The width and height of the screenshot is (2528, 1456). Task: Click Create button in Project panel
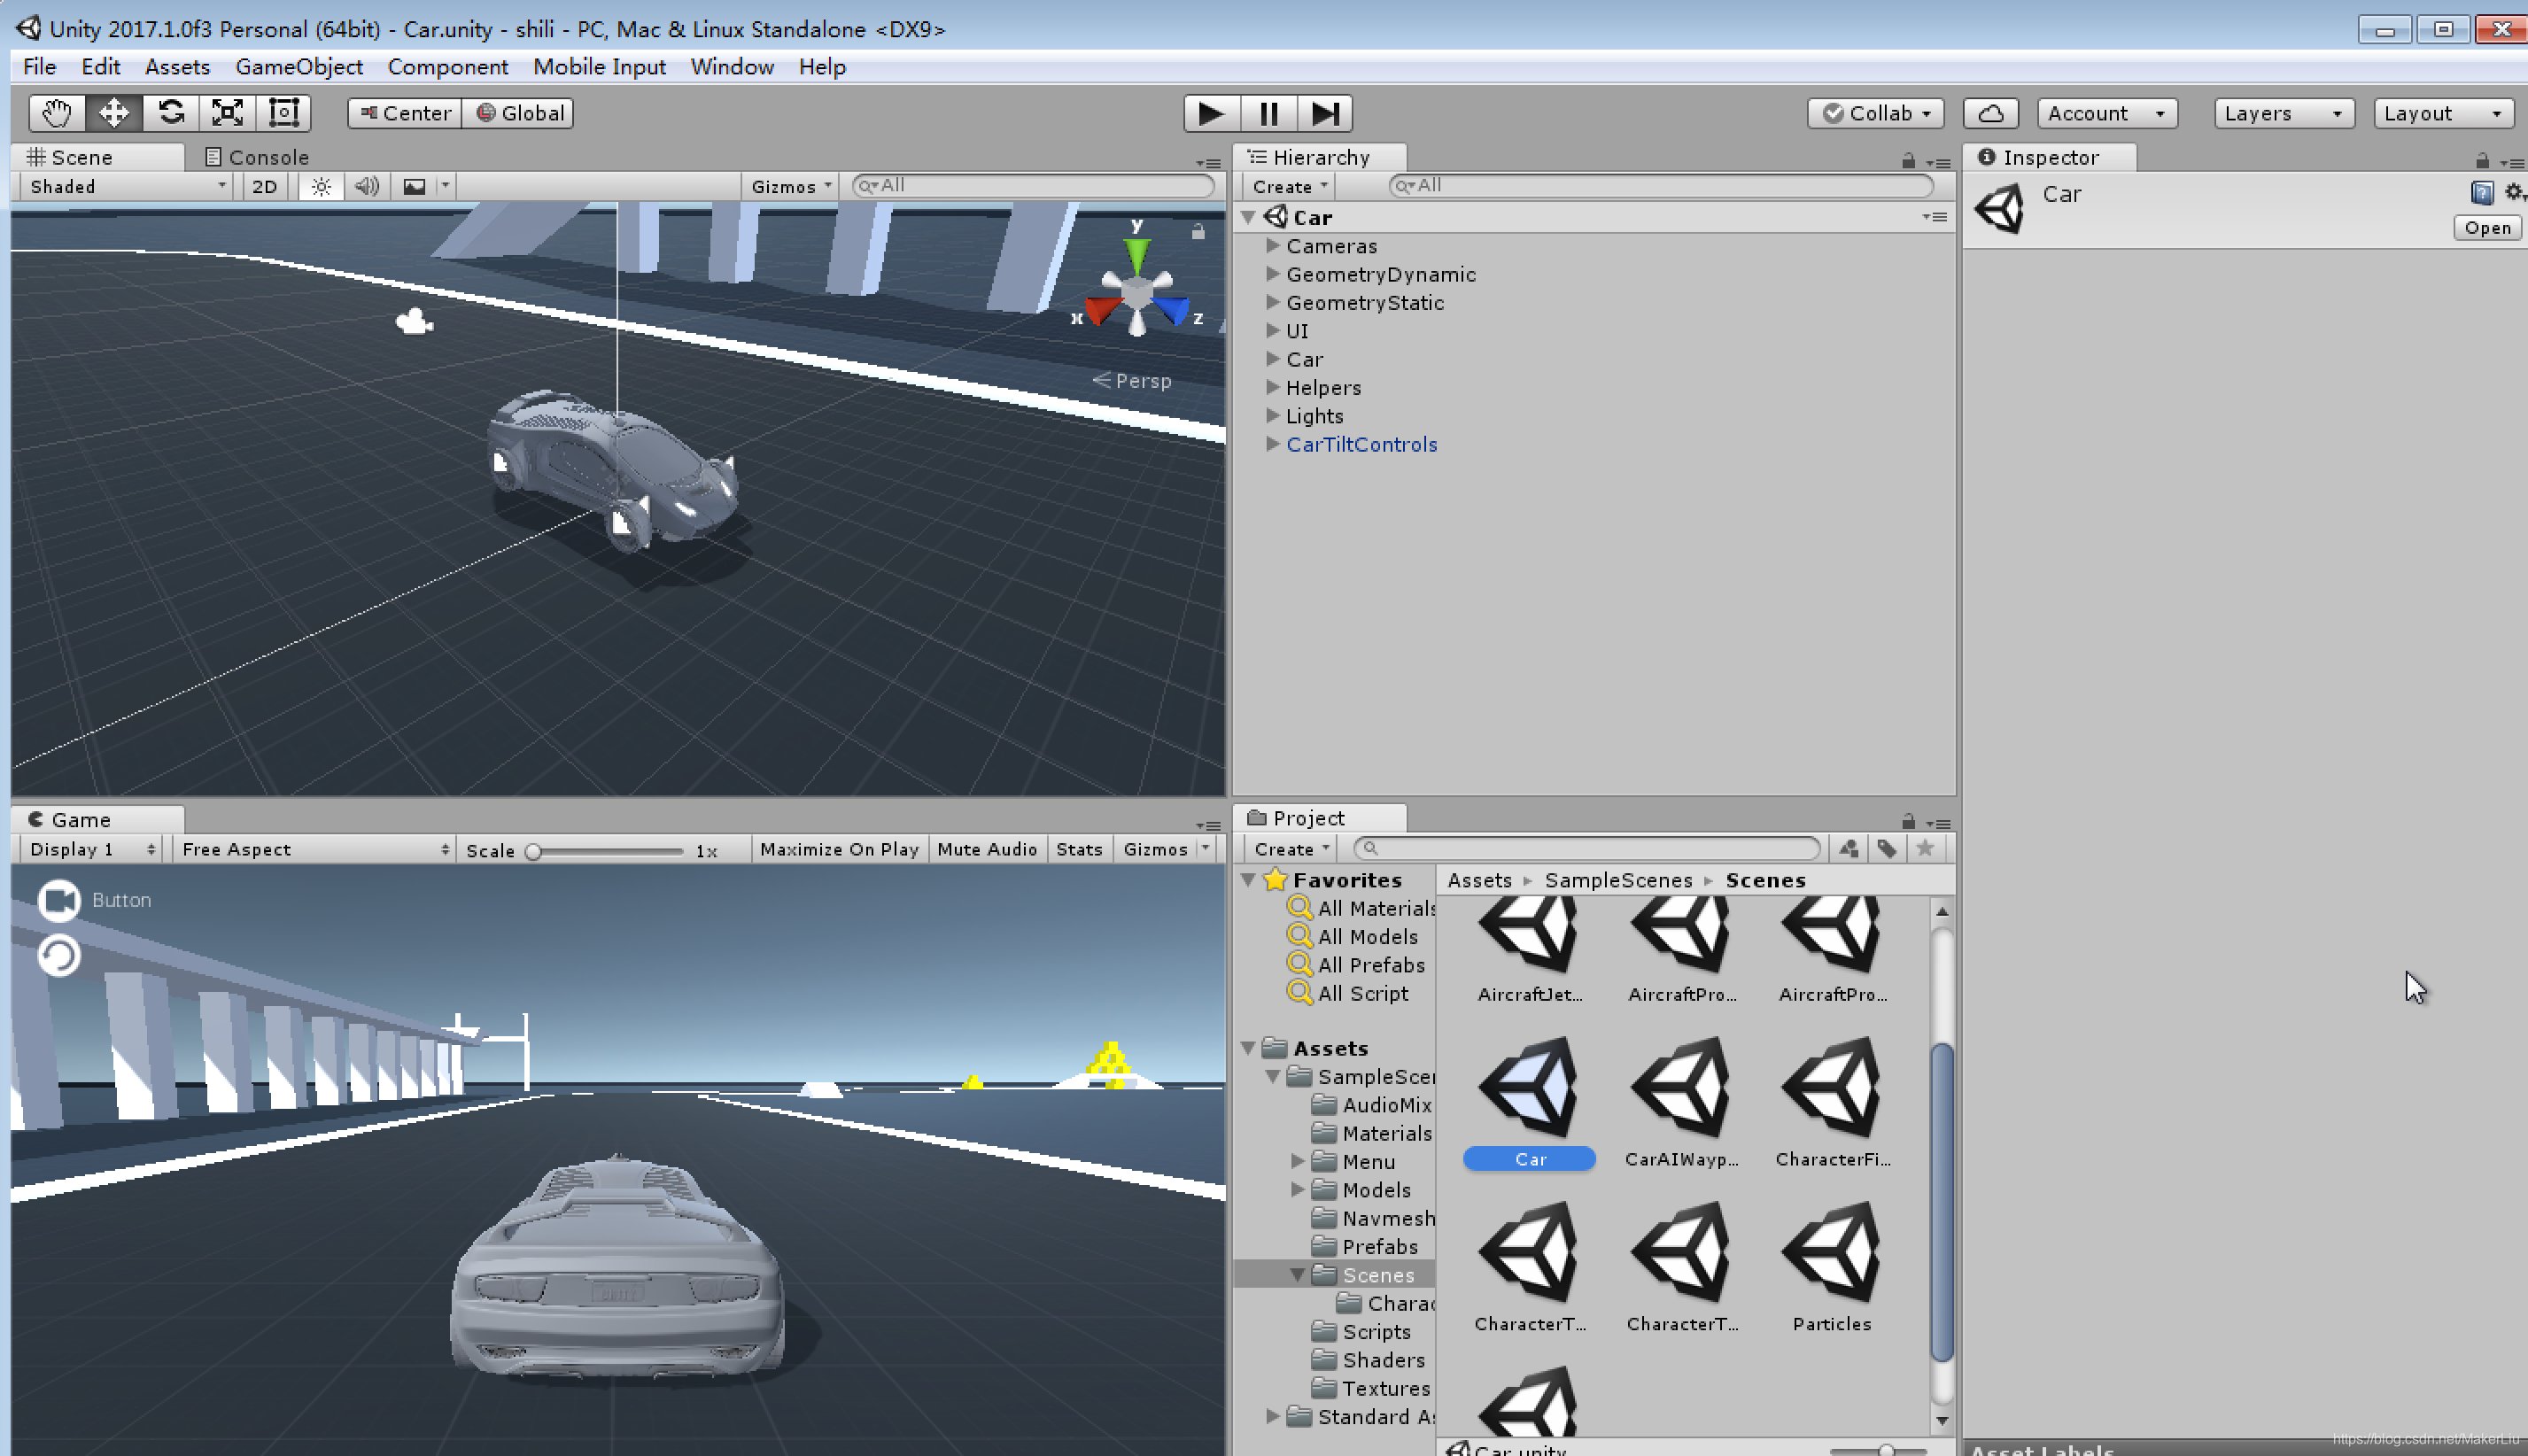1291,849
